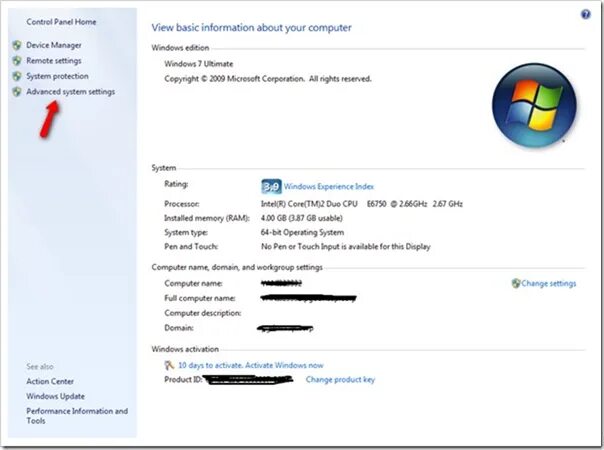Click the Windows activation section heading
This screenshot has height=450, width=604.
coord(185,349)
